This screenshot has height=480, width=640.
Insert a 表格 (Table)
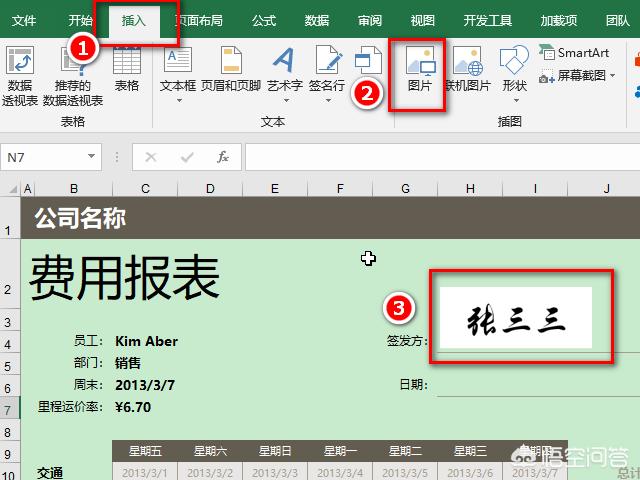pos(127,69)
